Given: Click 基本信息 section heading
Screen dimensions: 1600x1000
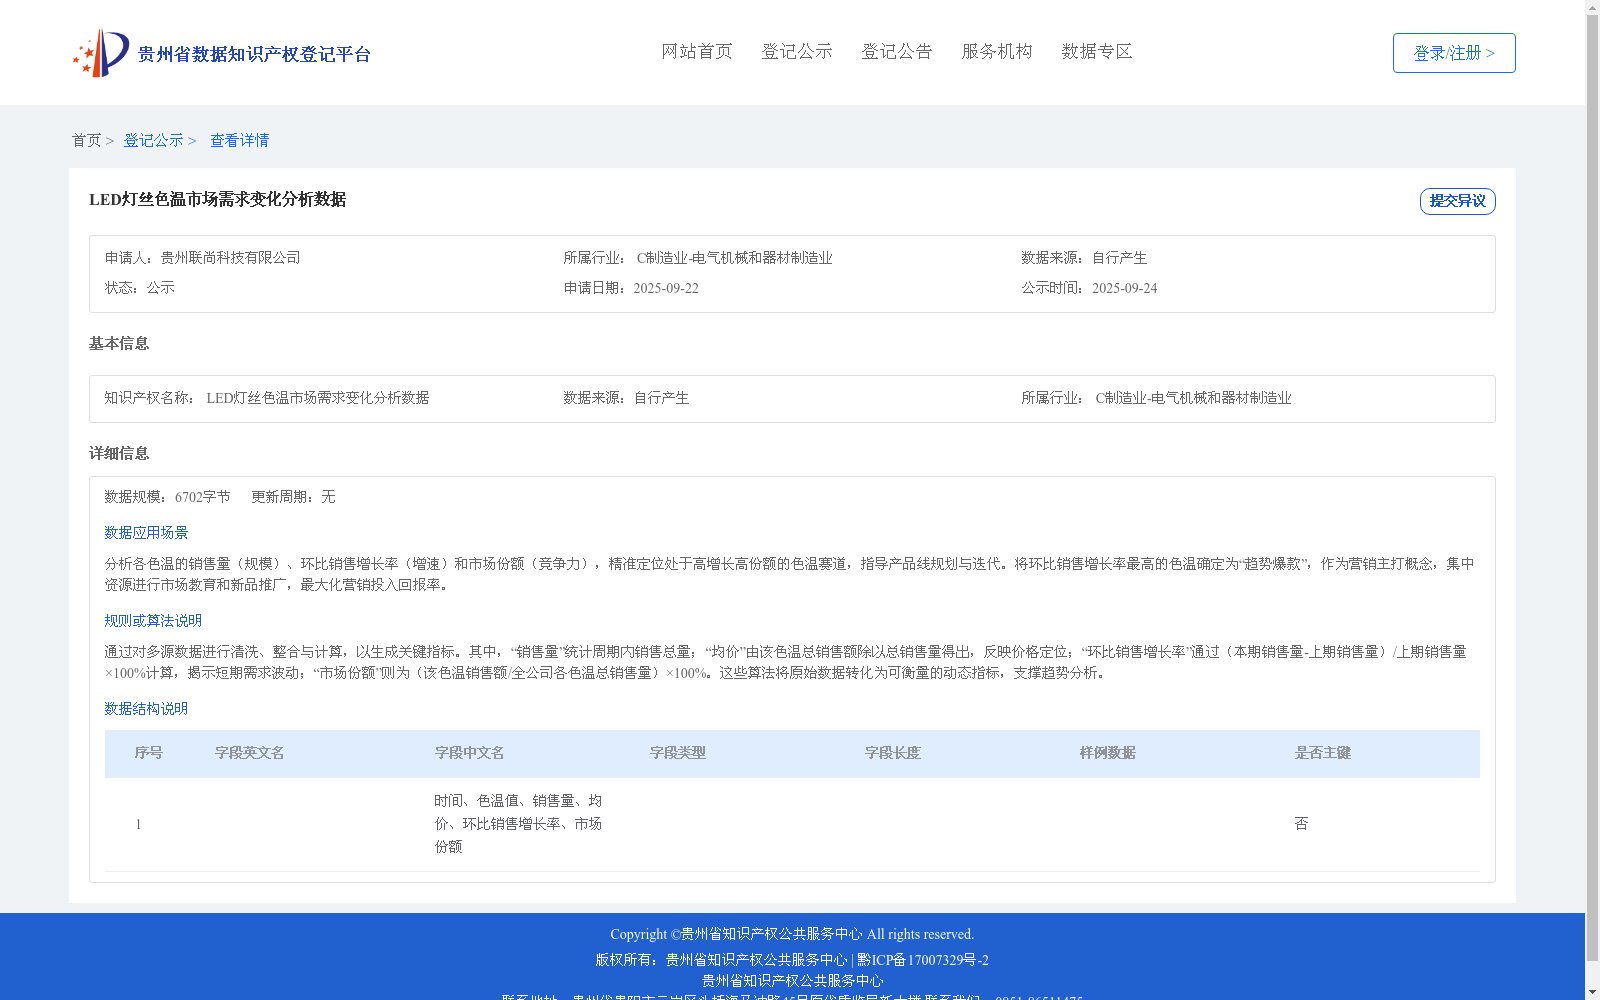Looking at the screenshot, I should tap(119, 343).
